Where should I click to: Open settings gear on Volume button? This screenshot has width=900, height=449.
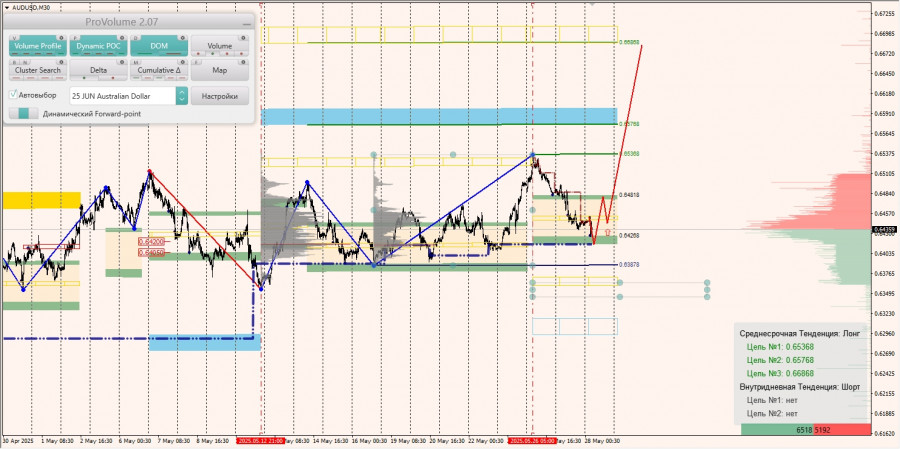point(244,37)
